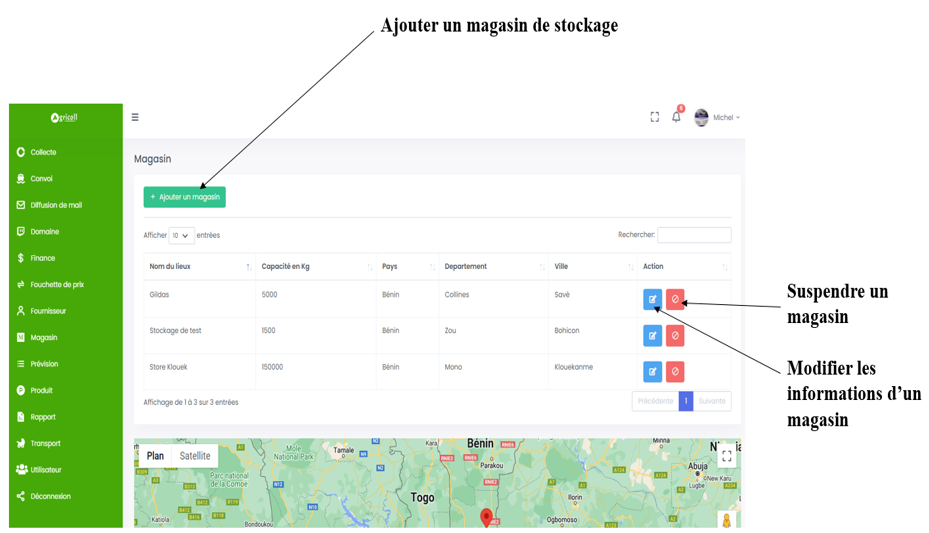Select the Plan map view
This screenshot has width=929, height=533.
155,456
